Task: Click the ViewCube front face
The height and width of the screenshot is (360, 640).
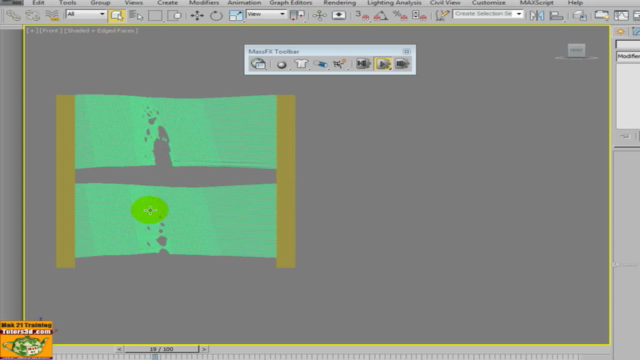Action: (x=576, y=50)
